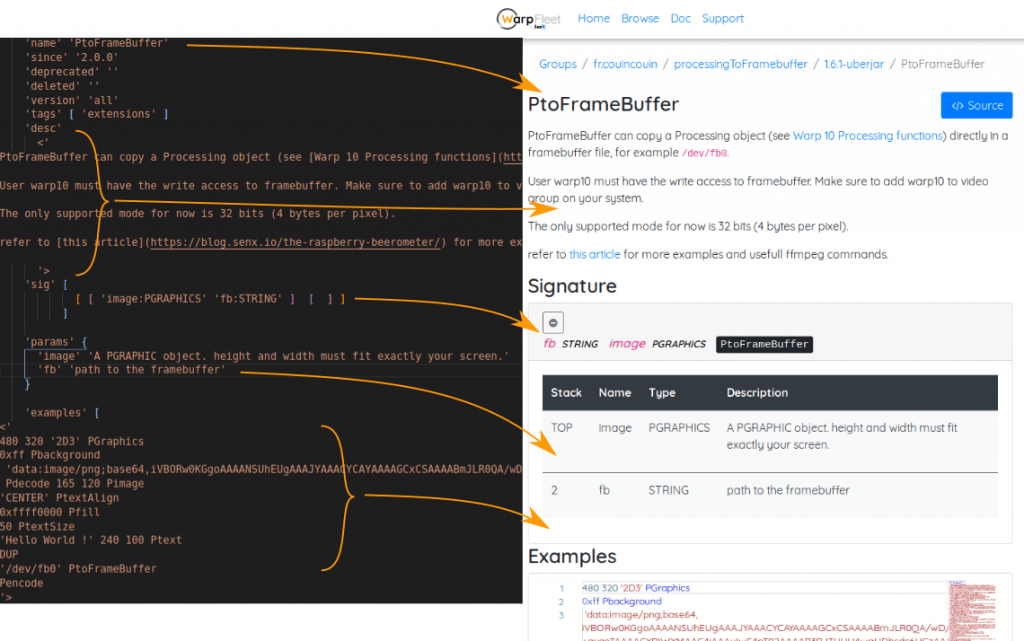Click the 'STRING' type cell in table
The image size is (1024, 641).
tap(668, 490)
